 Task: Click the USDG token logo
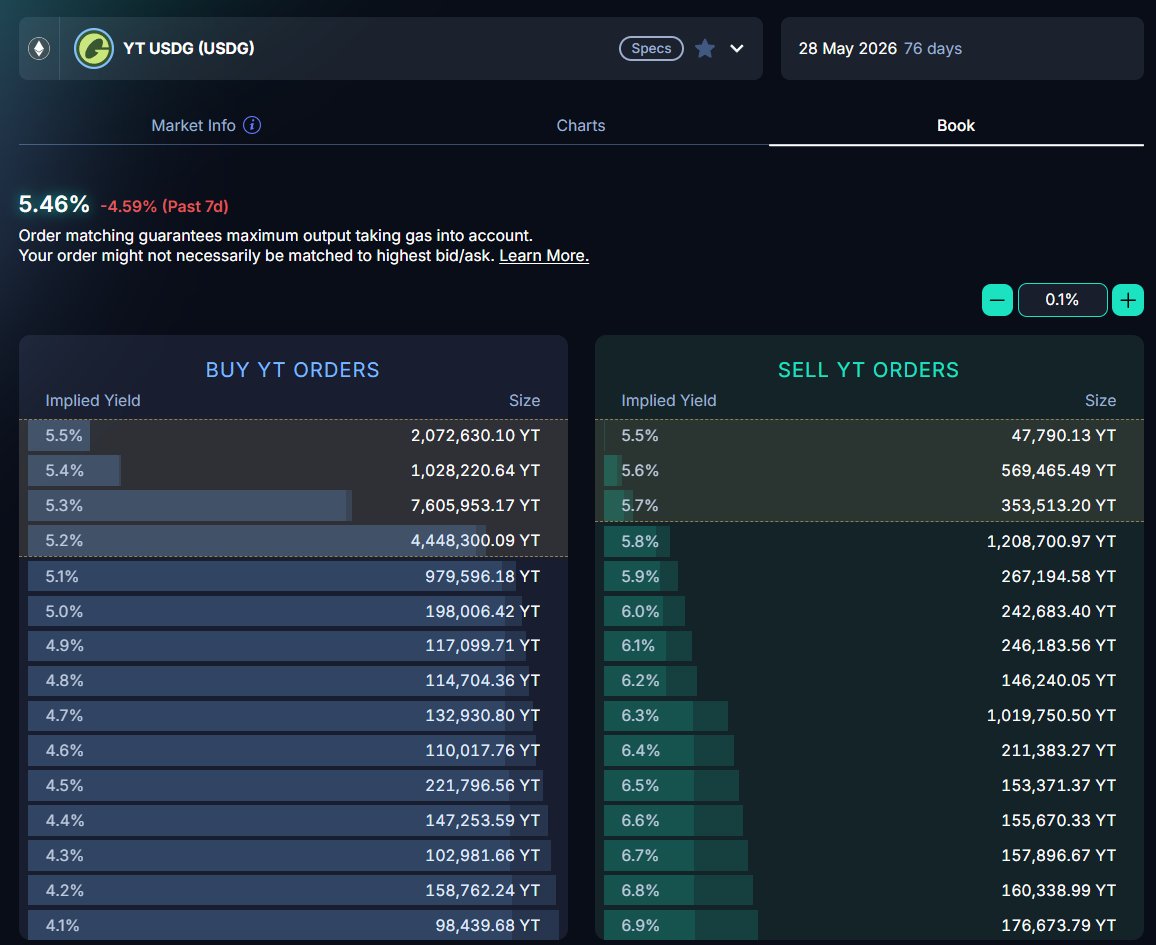tap(94, 49)
